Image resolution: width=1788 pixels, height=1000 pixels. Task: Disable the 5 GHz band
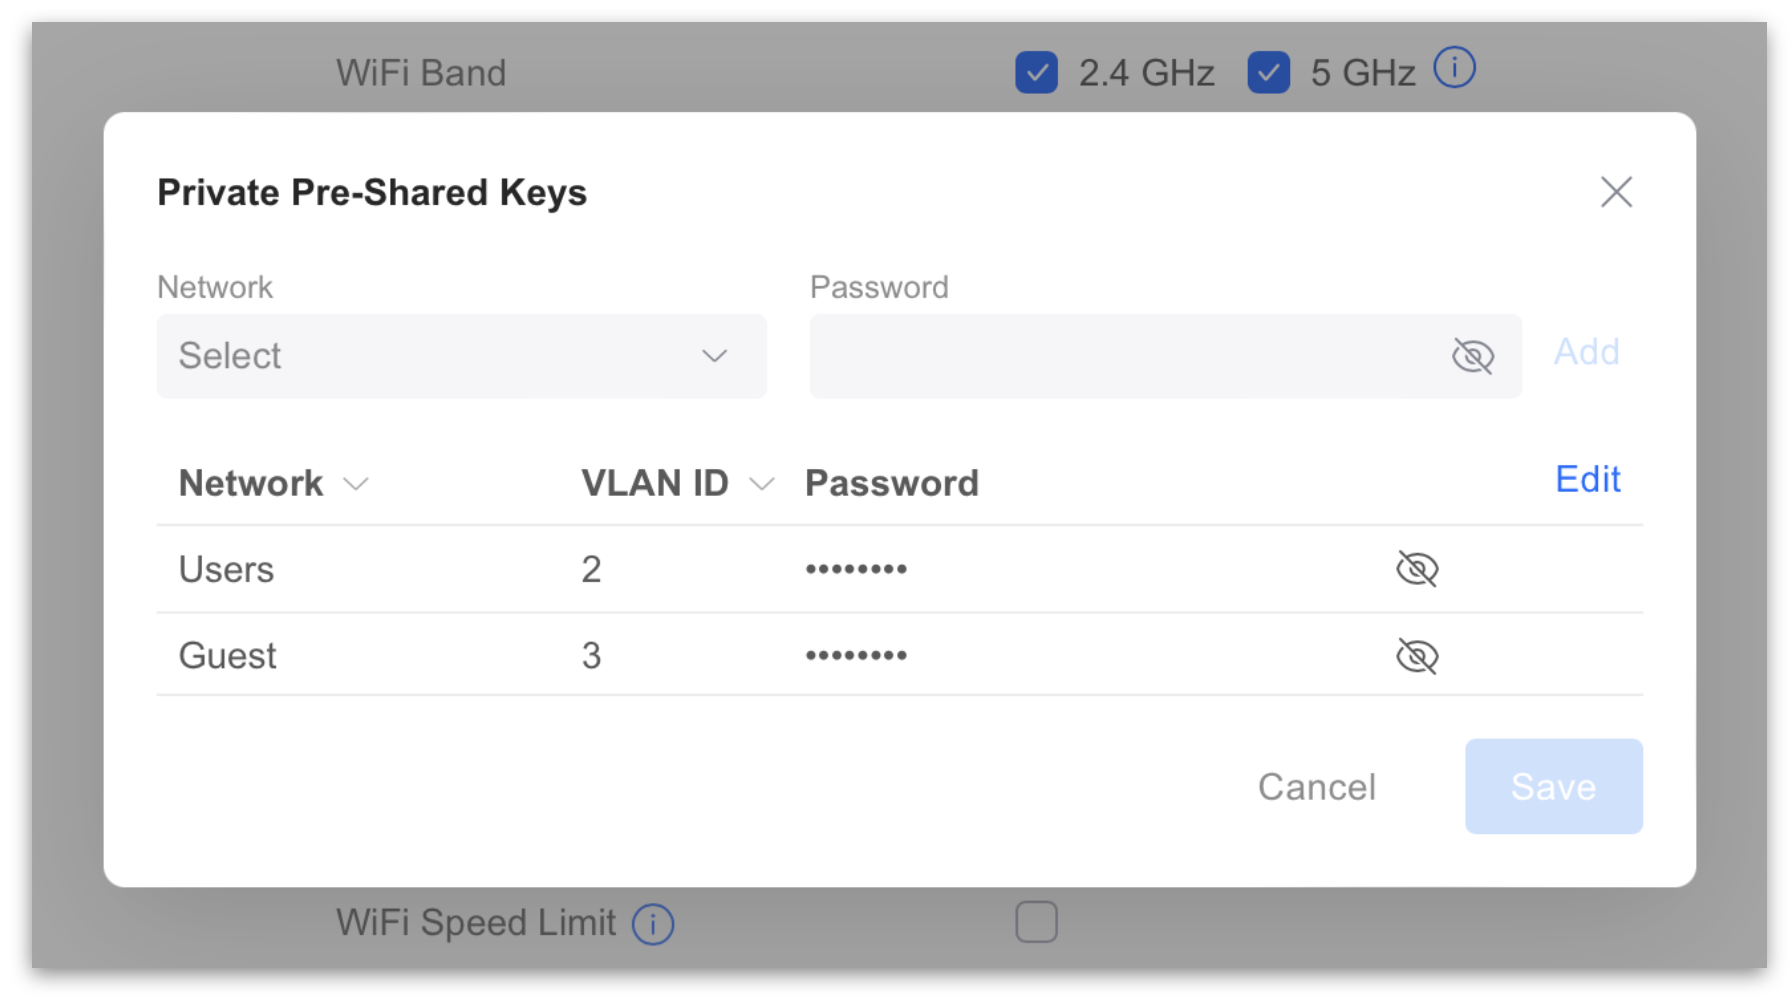(1268, 72)
